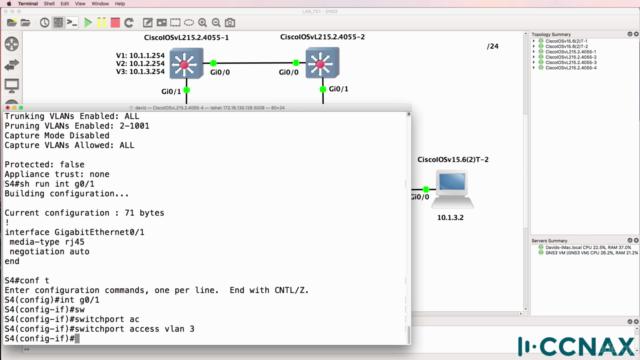
Task: Open console to all devices icon
Action: click(x=72, y=22)
